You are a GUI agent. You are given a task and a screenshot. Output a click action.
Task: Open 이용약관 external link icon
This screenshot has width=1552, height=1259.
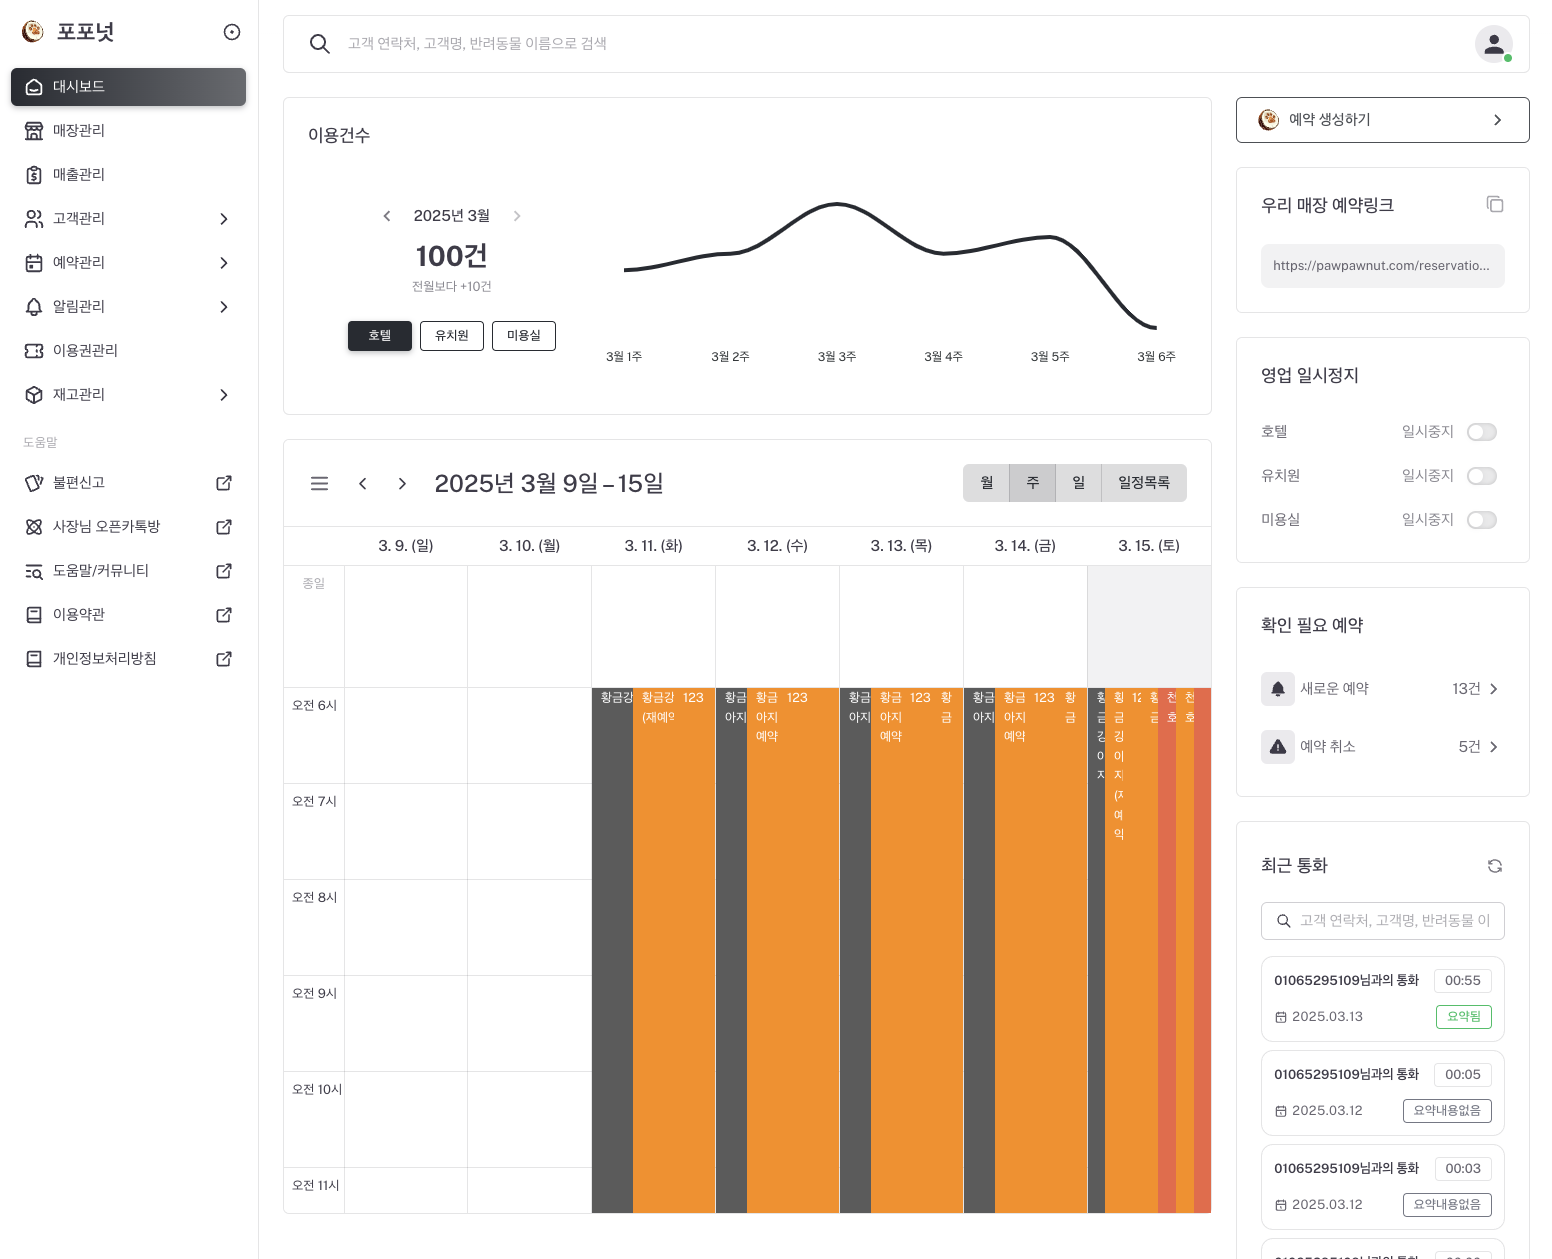point(224,615)
